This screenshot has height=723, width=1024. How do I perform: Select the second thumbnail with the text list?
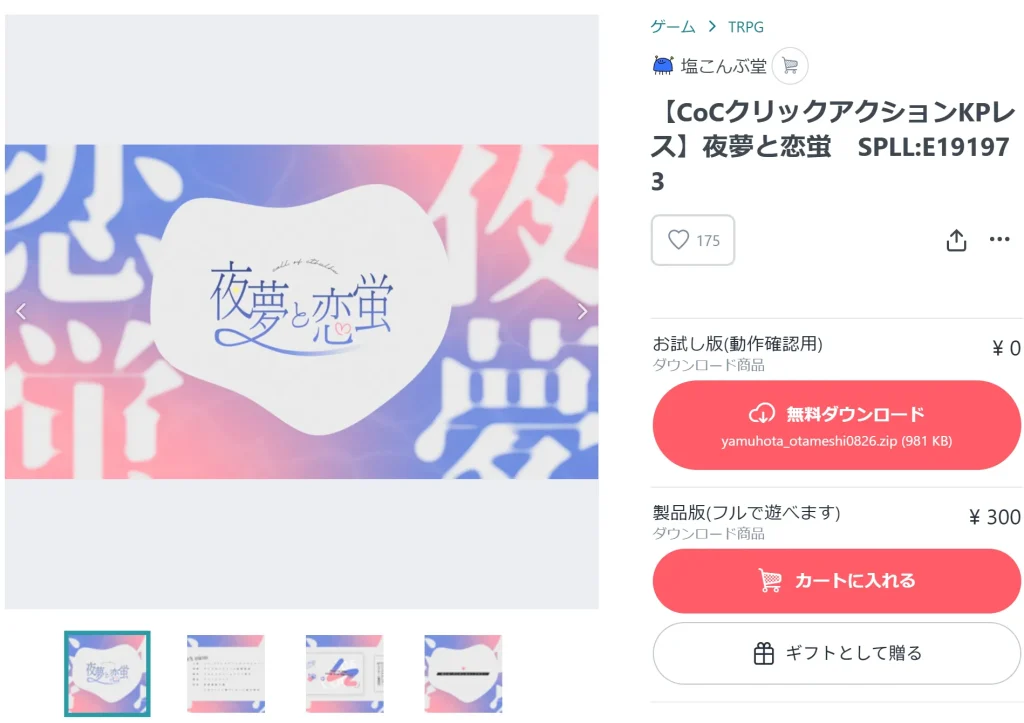click(226, 673)
